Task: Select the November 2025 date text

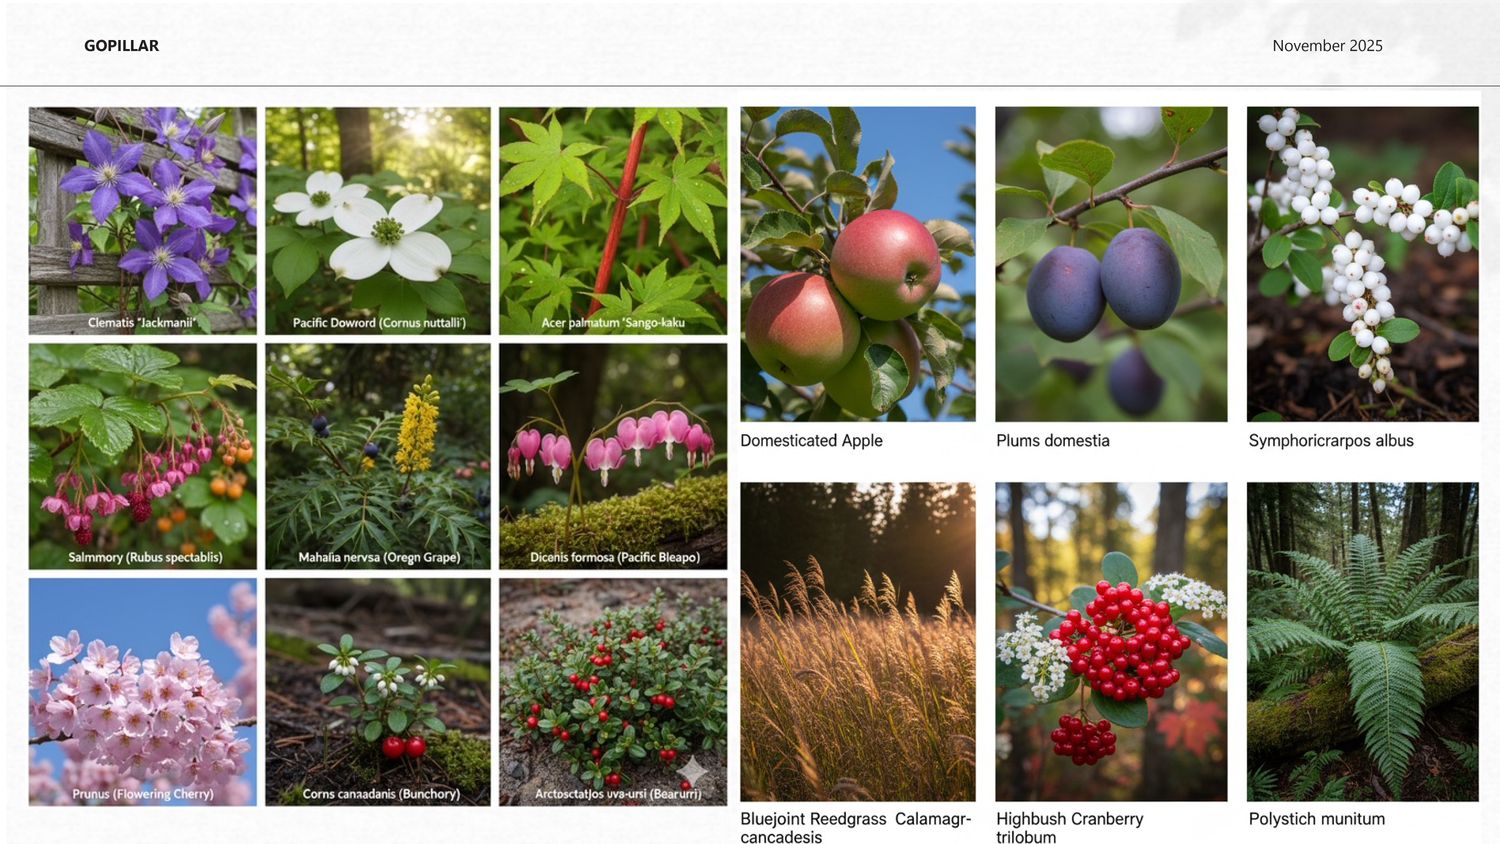Action: click(x=1327, y=46)
